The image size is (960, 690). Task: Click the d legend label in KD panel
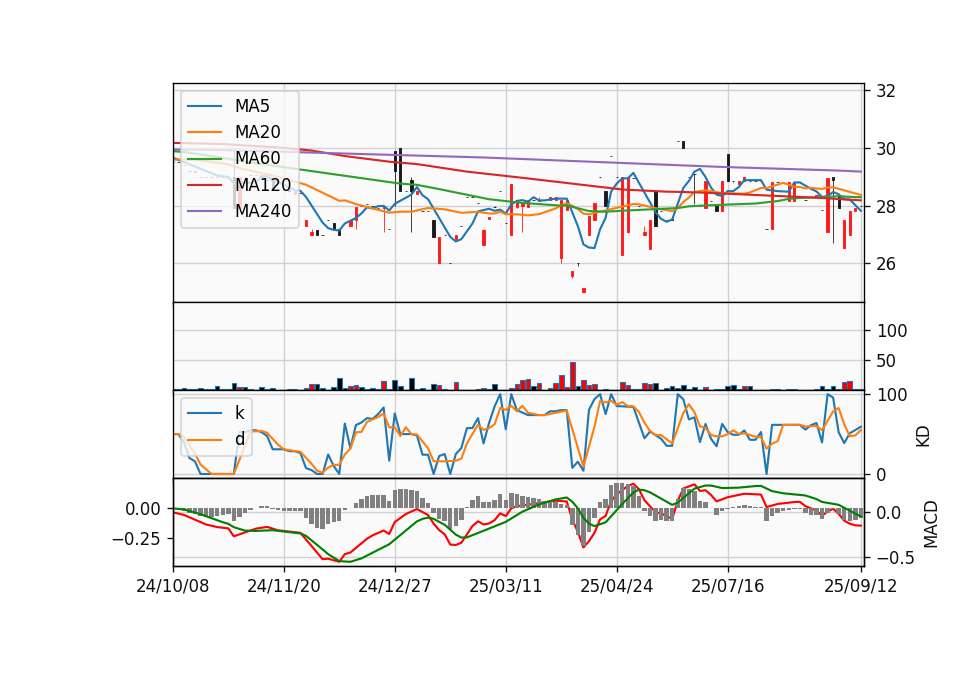(x=239, y=439)
